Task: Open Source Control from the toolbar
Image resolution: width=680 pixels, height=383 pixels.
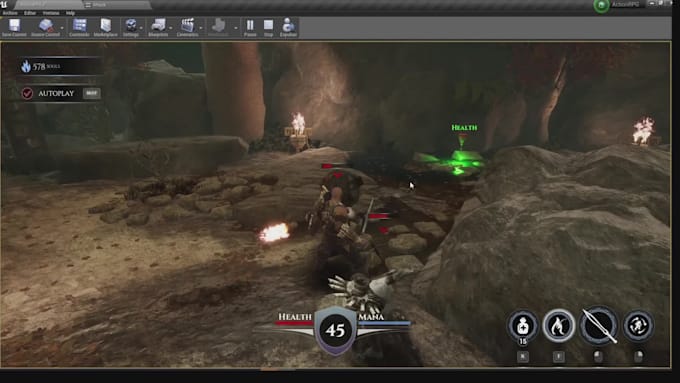Action: (45, 27)
